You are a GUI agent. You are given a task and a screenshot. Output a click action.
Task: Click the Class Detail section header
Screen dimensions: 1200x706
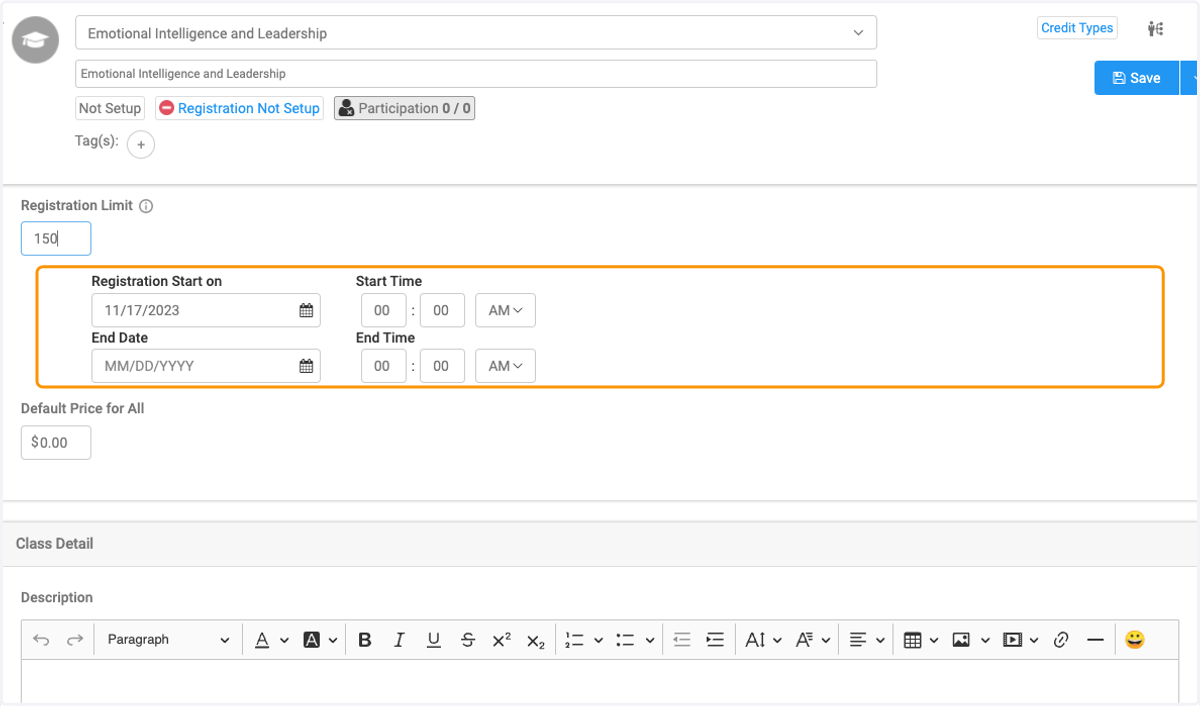point(599,544)
